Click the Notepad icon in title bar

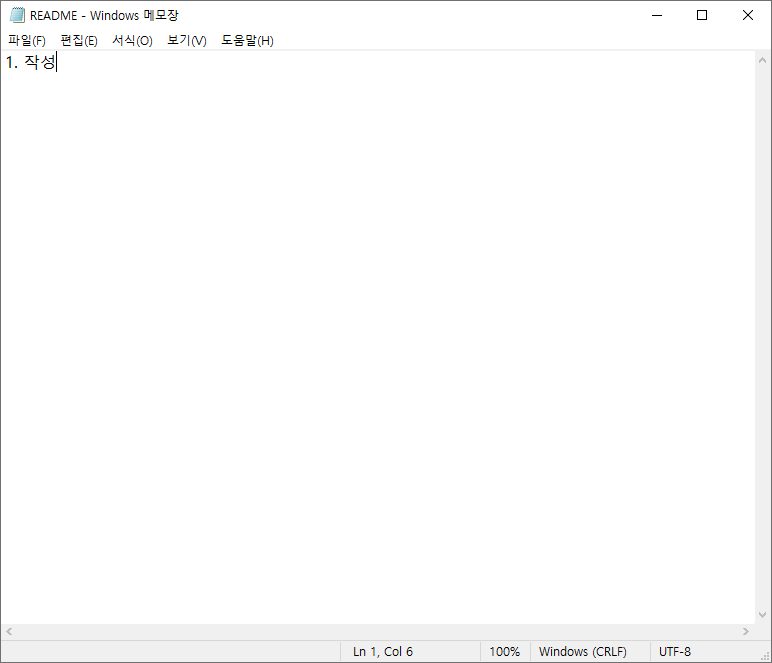click(17, 15)
